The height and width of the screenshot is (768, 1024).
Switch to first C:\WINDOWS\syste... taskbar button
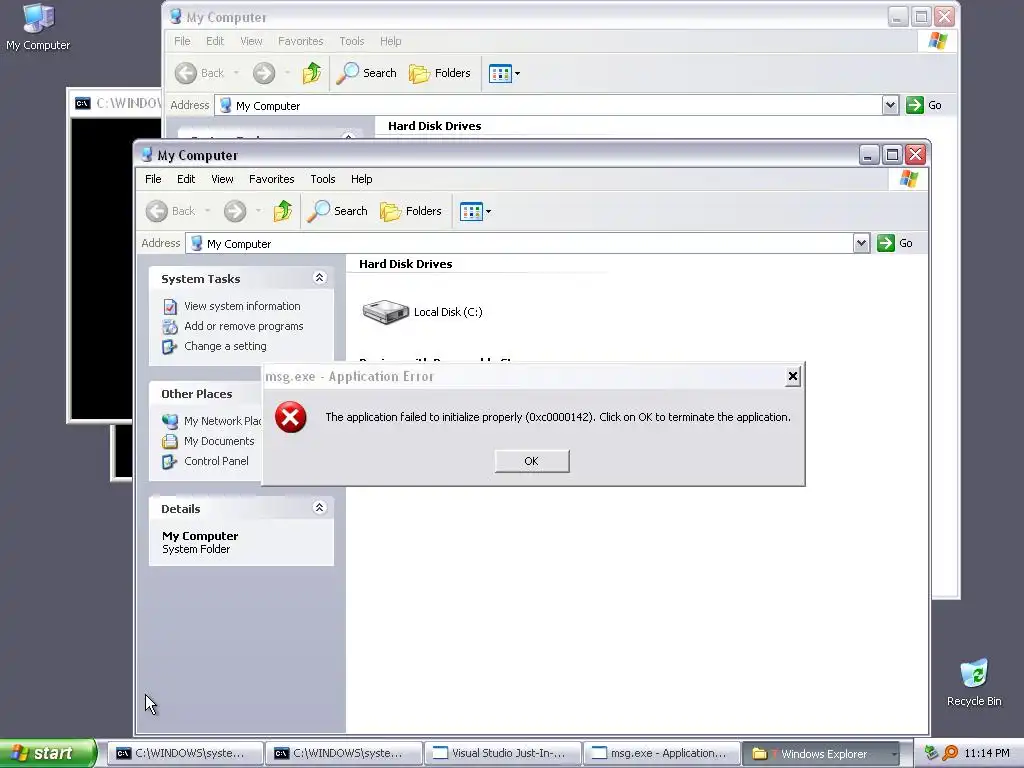coord(185,754)
